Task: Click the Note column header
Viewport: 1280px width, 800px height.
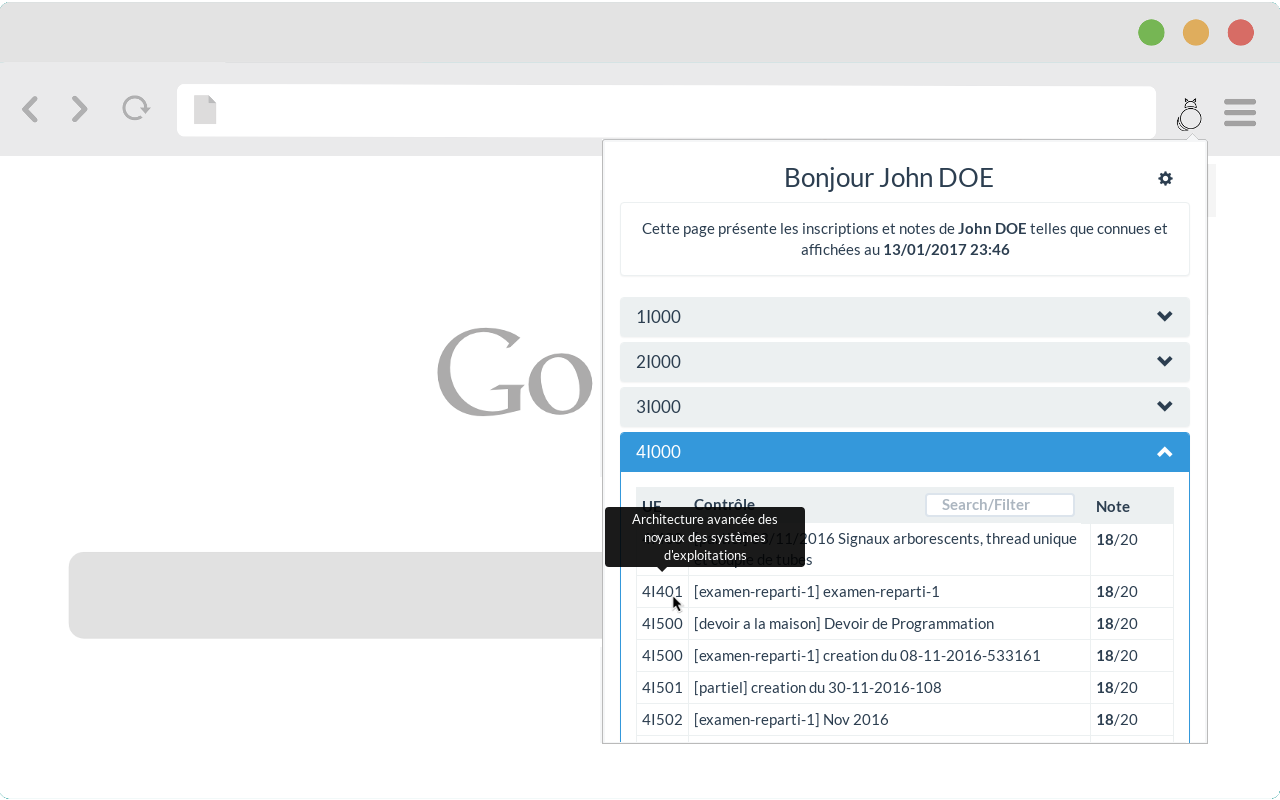Action: 1113,506
